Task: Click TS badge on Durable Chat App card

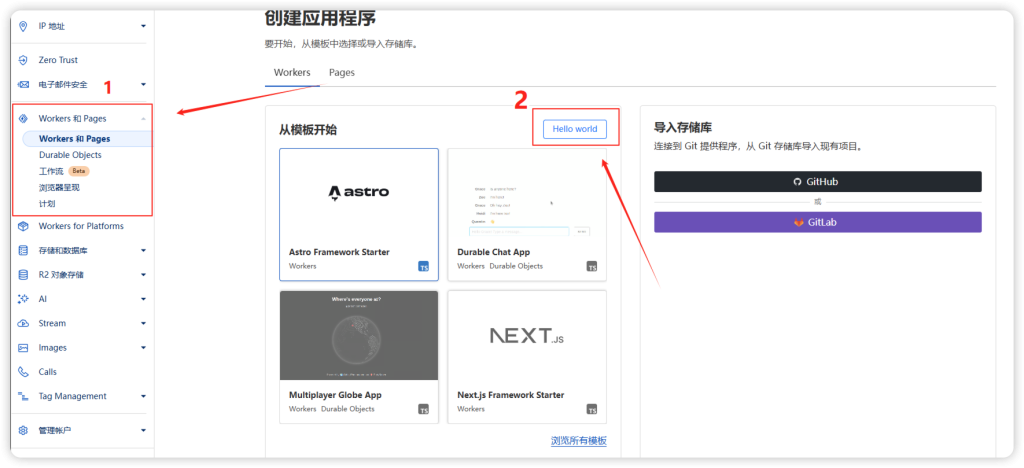Action: 592,266
